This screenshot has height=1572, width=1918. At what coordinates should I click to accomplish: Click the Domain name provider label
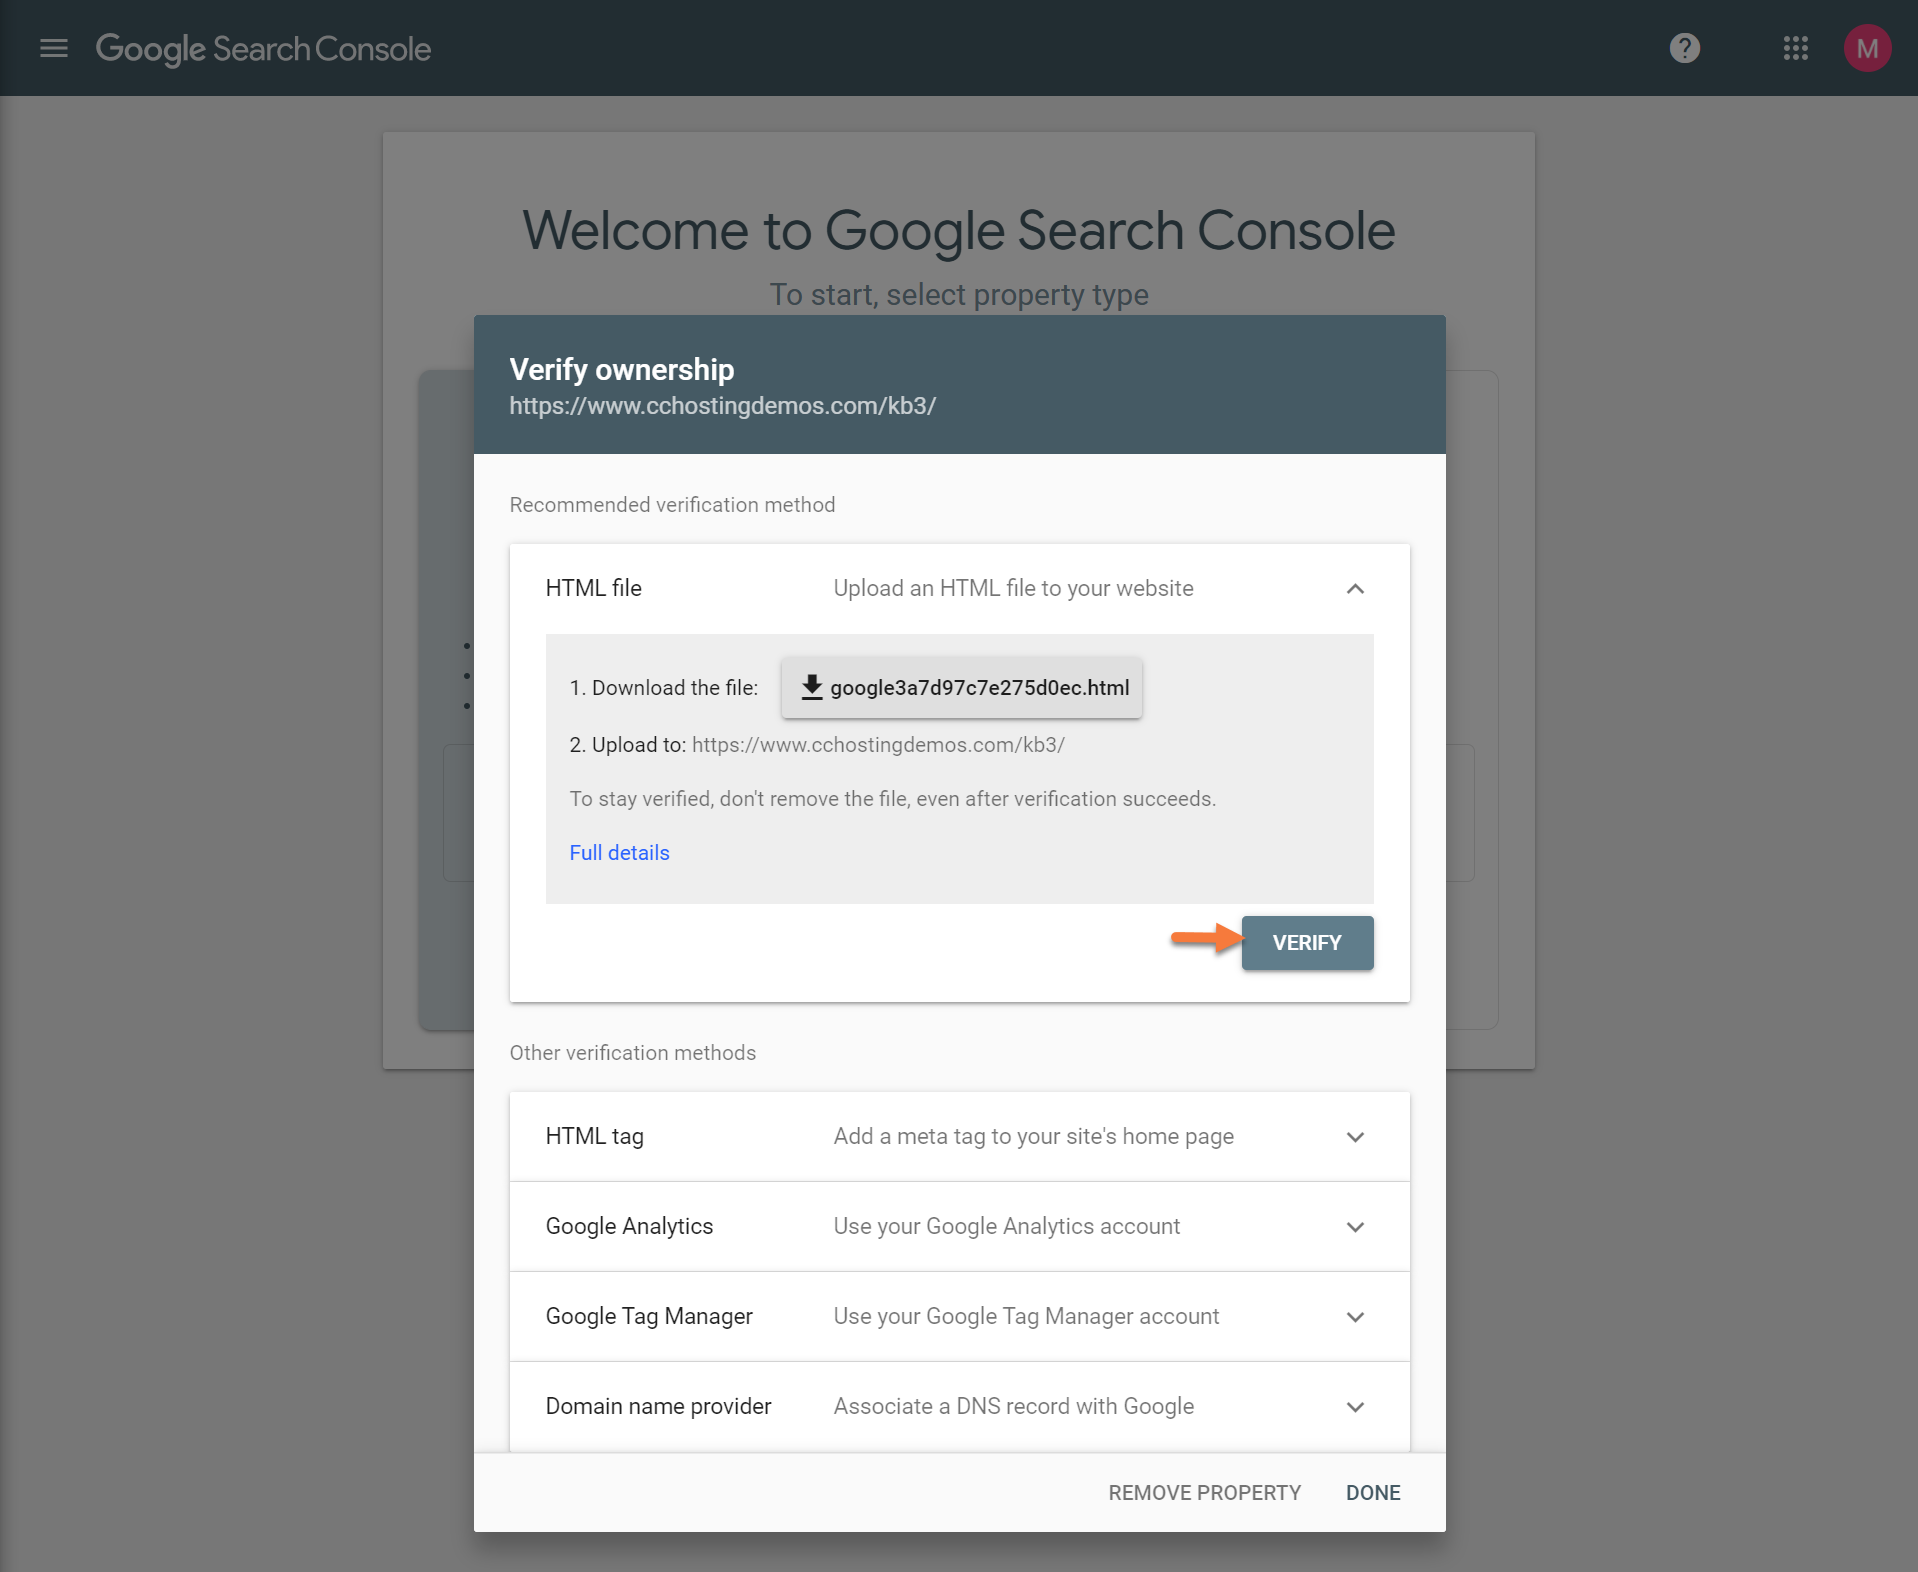click(x=658, y=1407)
